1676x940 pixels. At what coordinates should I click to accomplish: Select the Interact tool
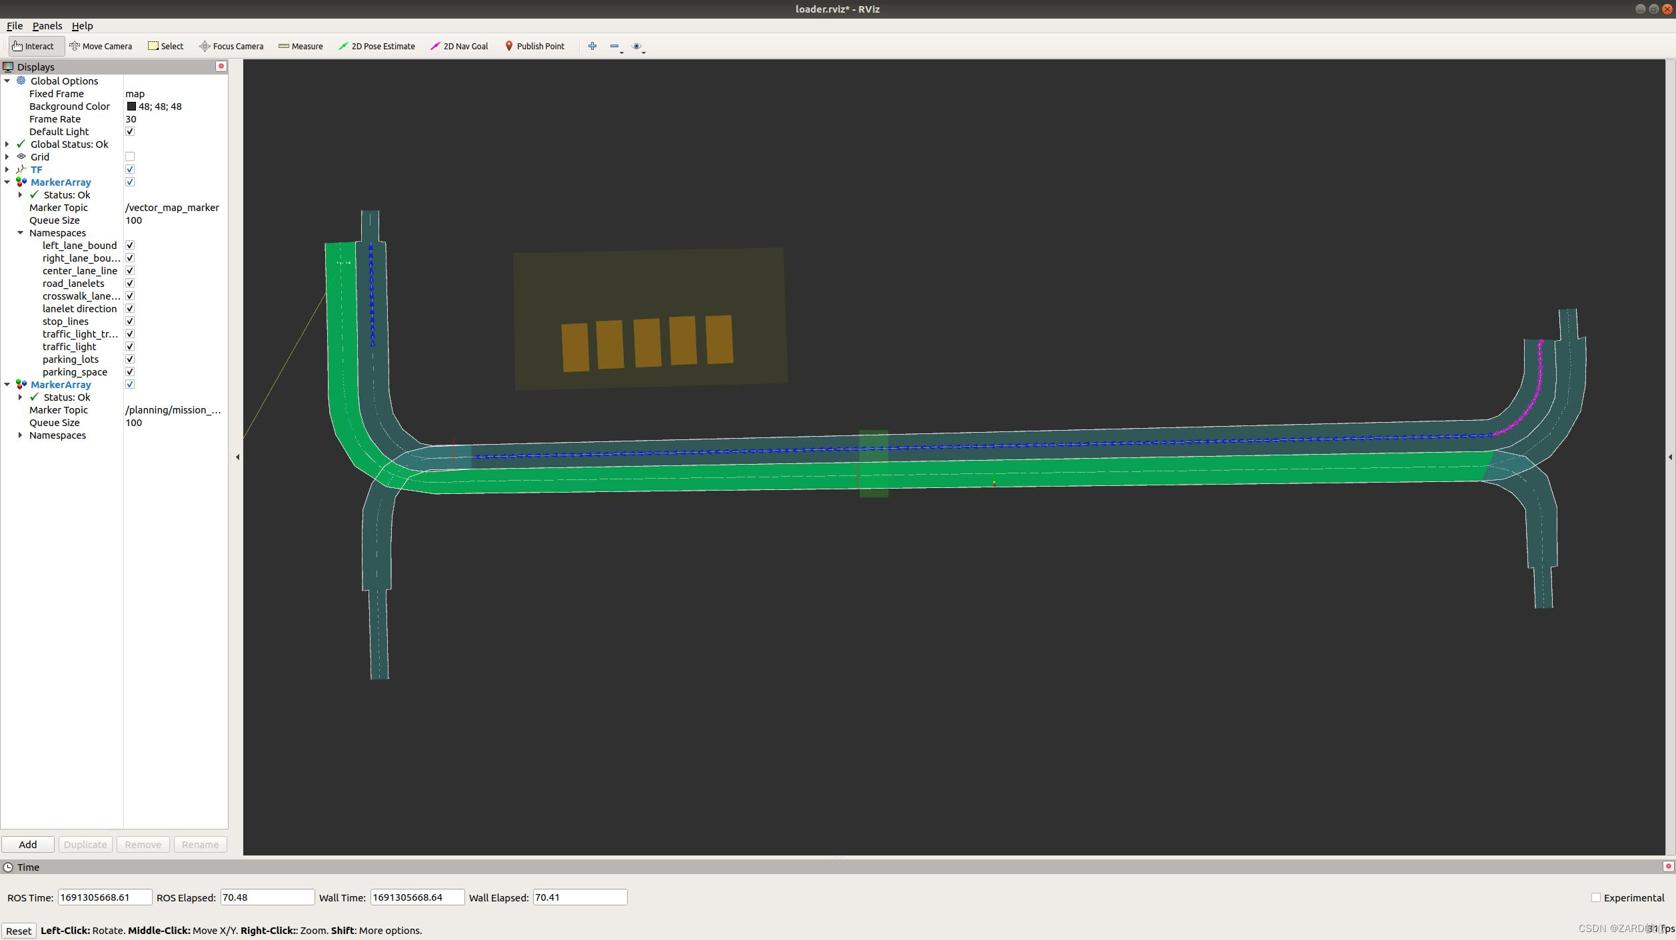(34, 46)
